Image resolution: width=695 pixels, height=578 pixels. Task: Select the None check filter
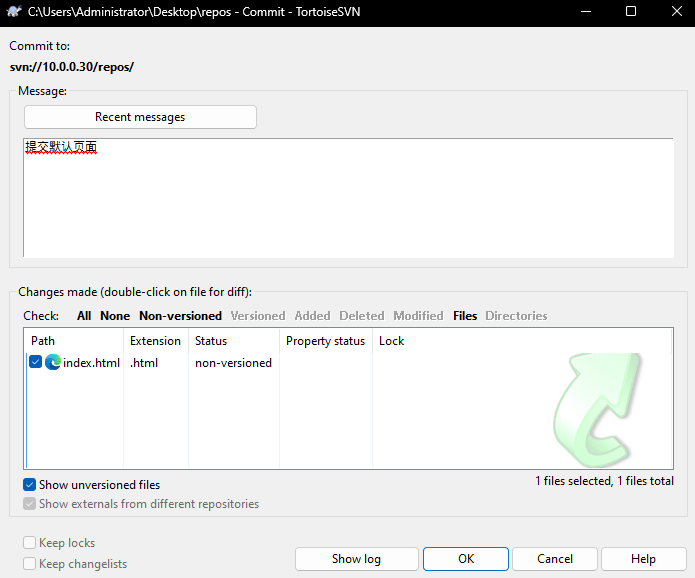[115, 316]
